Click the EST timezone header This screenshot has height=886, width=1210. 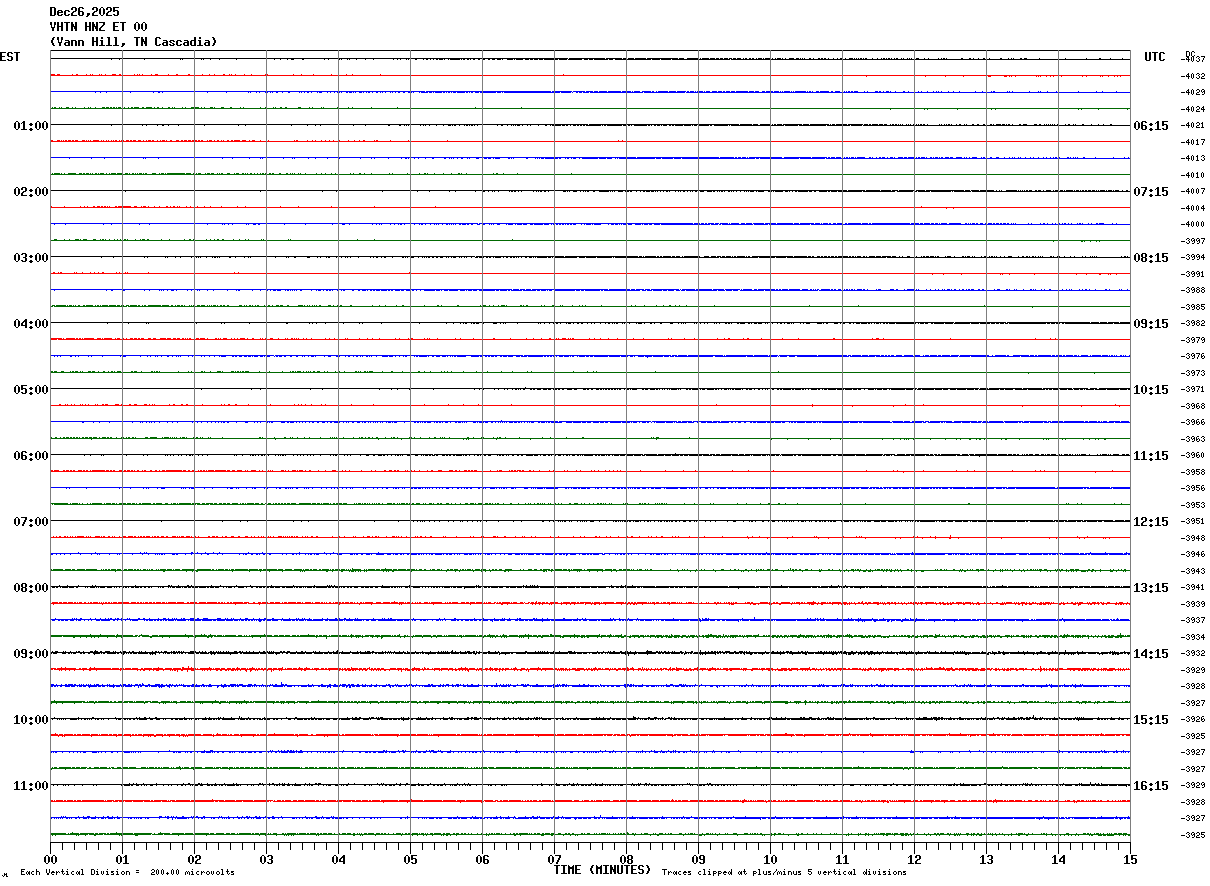(10, 57)
